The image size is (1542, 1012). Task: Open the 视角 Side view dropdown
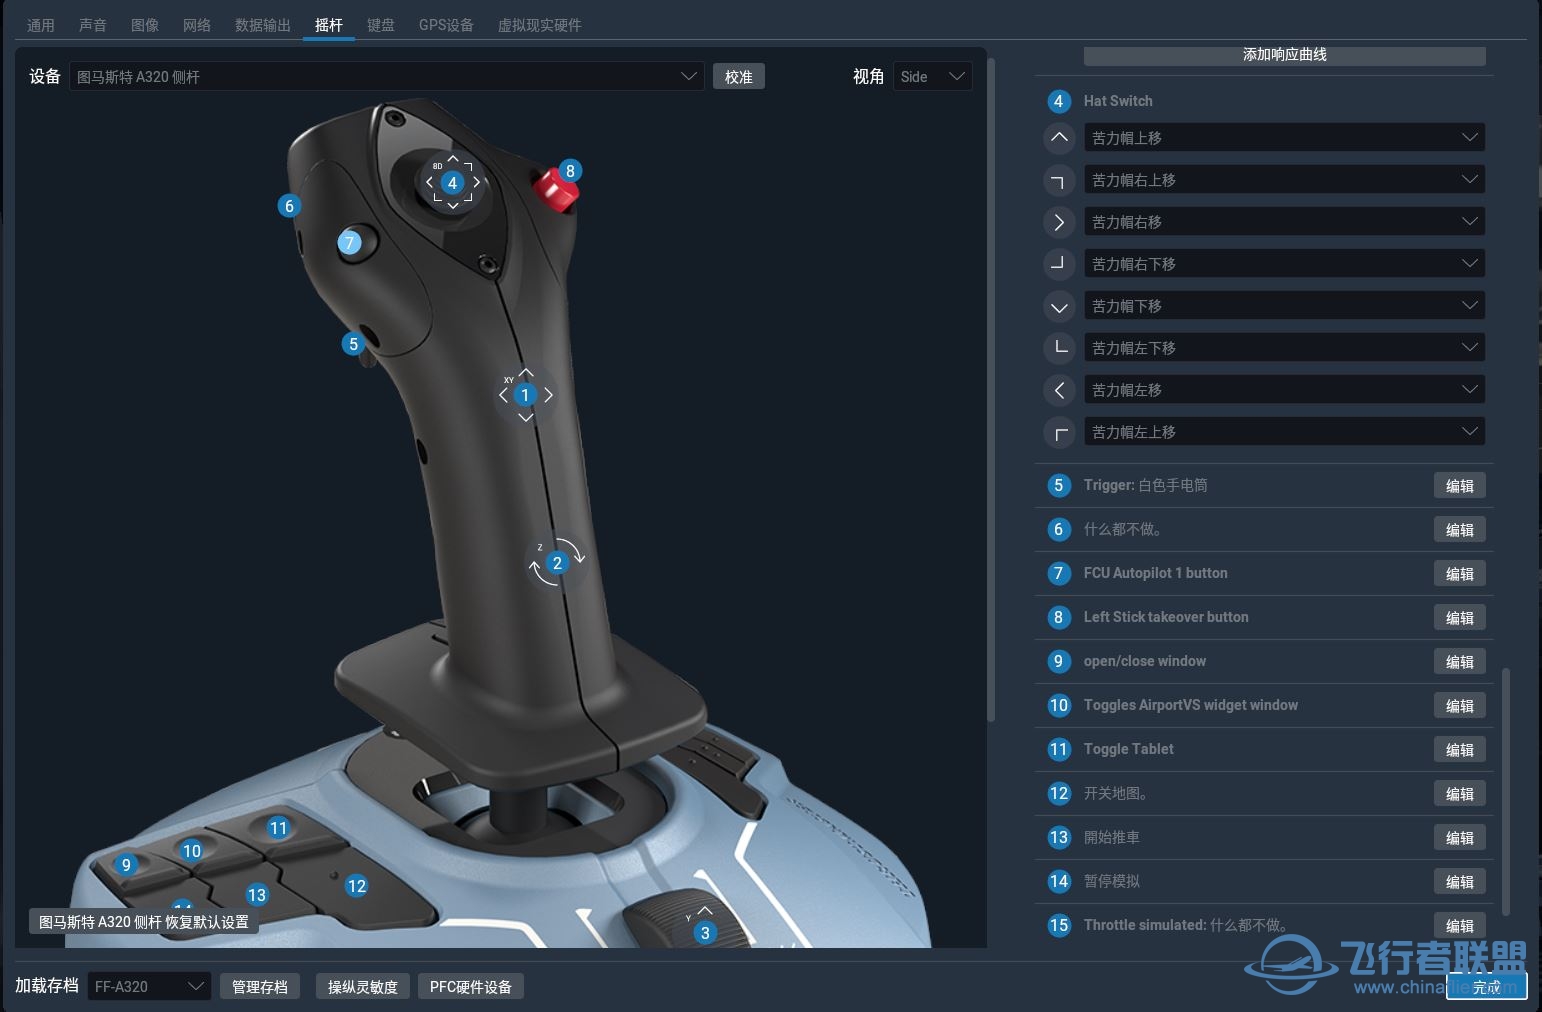[932, 77]
